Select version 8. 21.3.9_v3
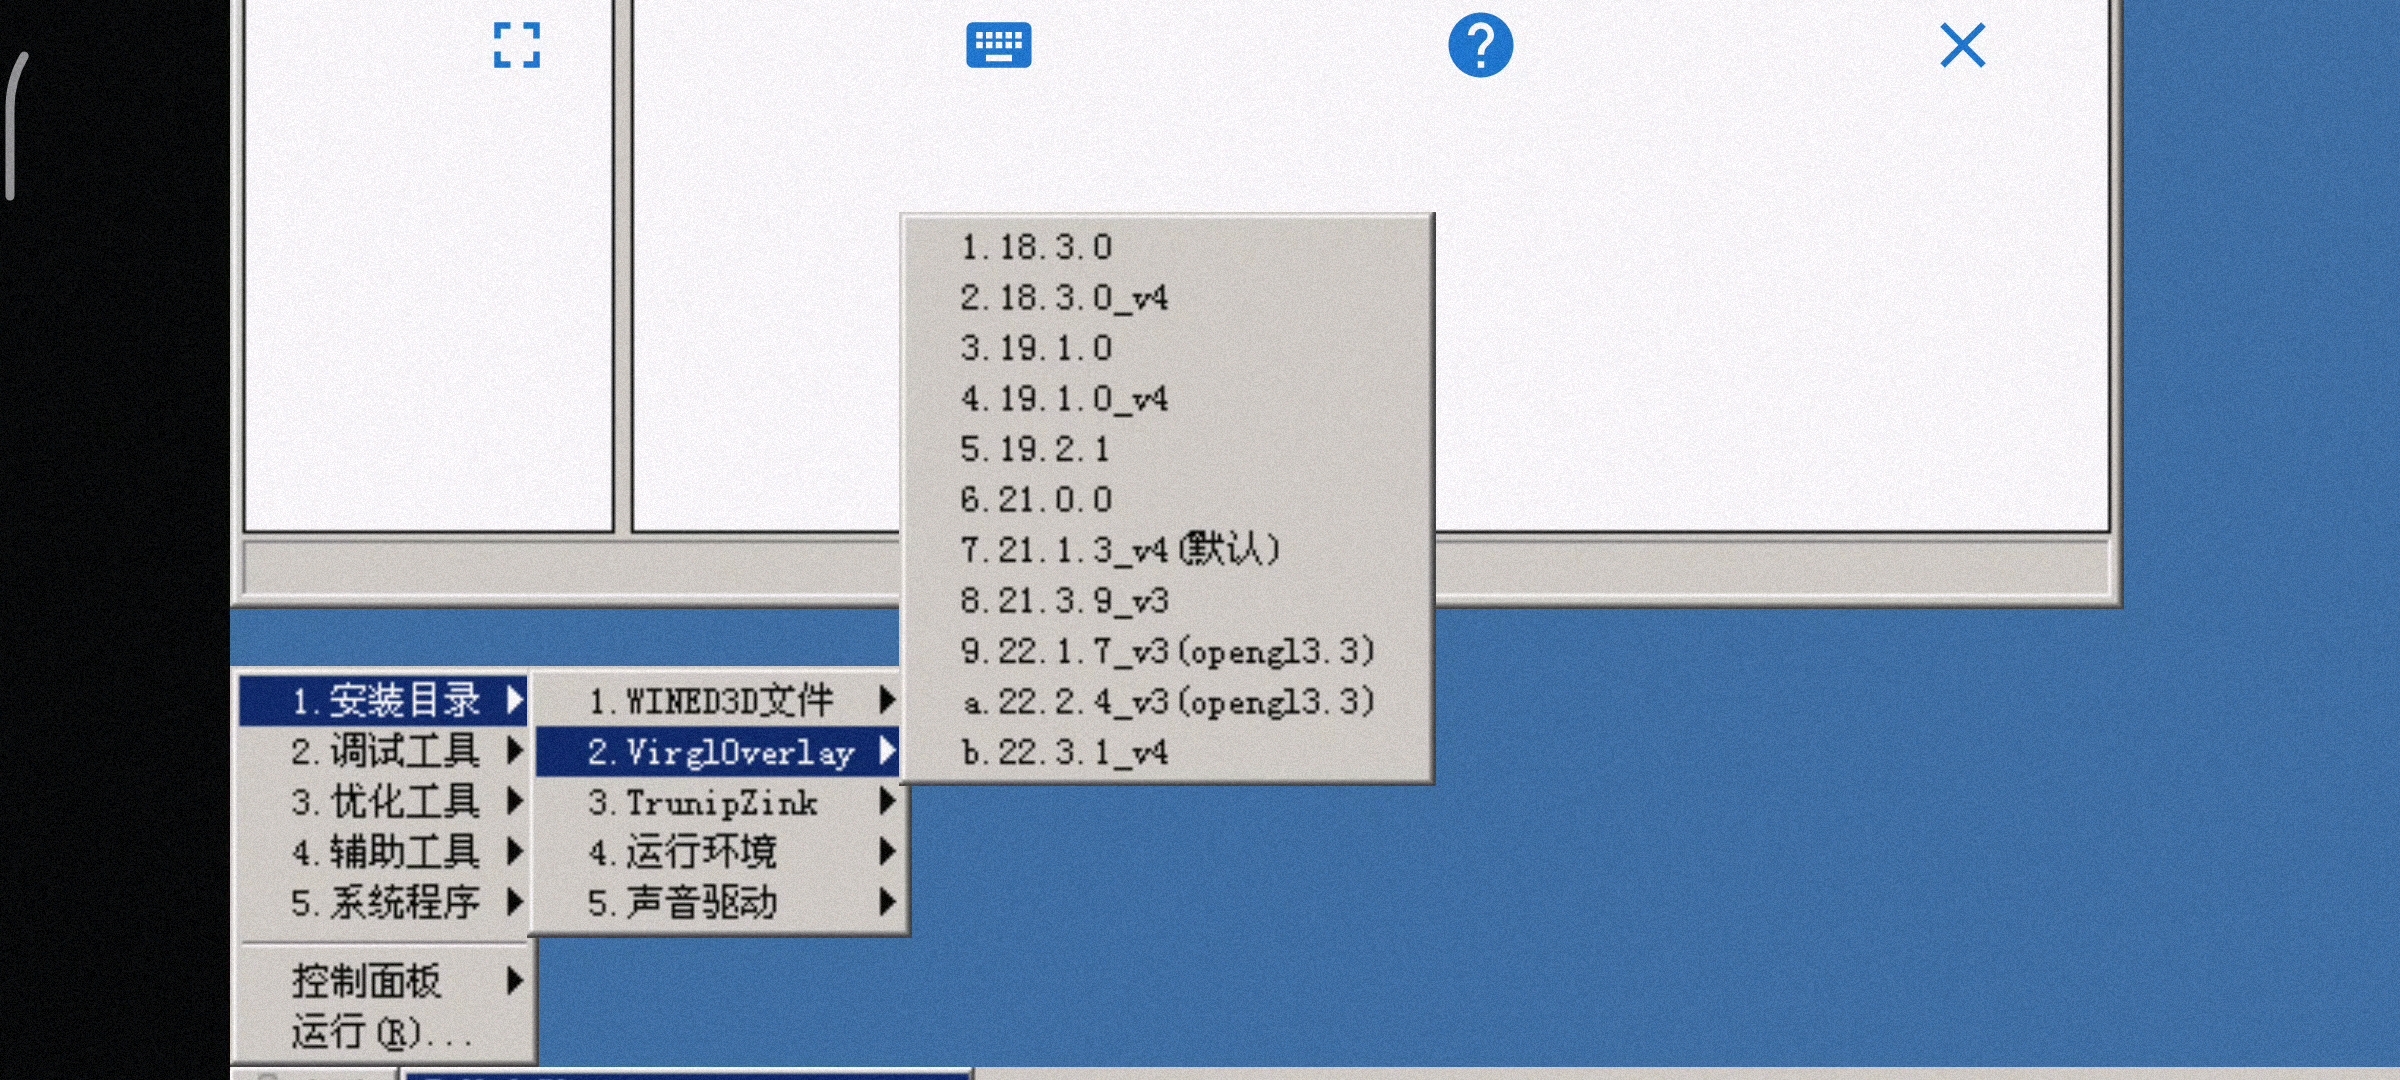 point(1167,600)
